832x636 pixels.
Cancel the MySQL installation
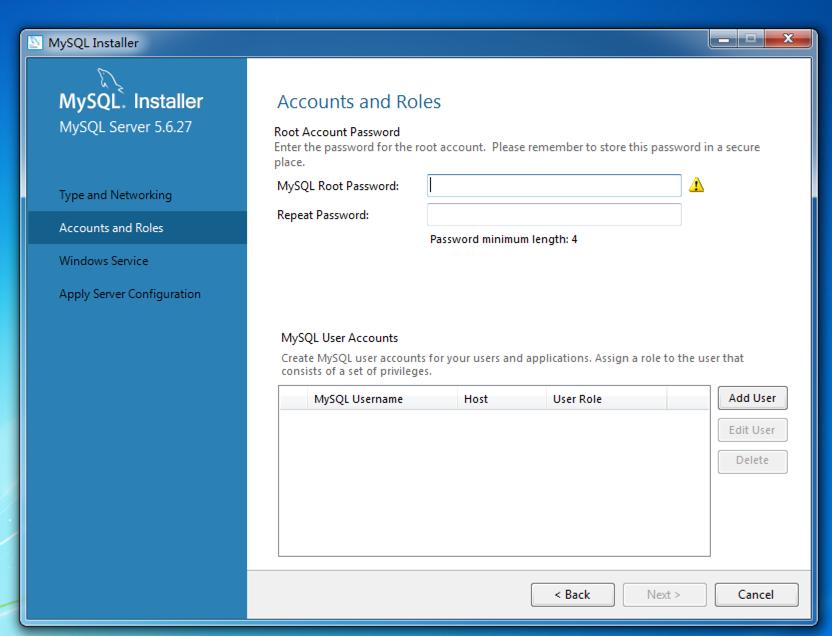click(756, 594)
